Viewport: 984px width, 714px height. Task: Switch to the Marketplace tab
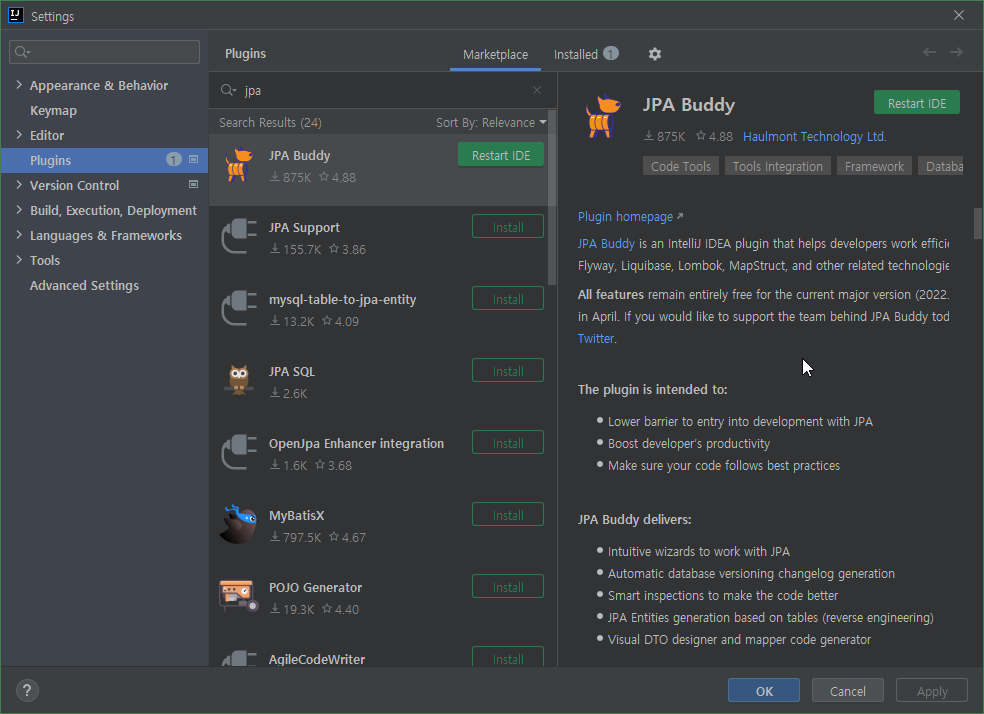pos(495,54)
